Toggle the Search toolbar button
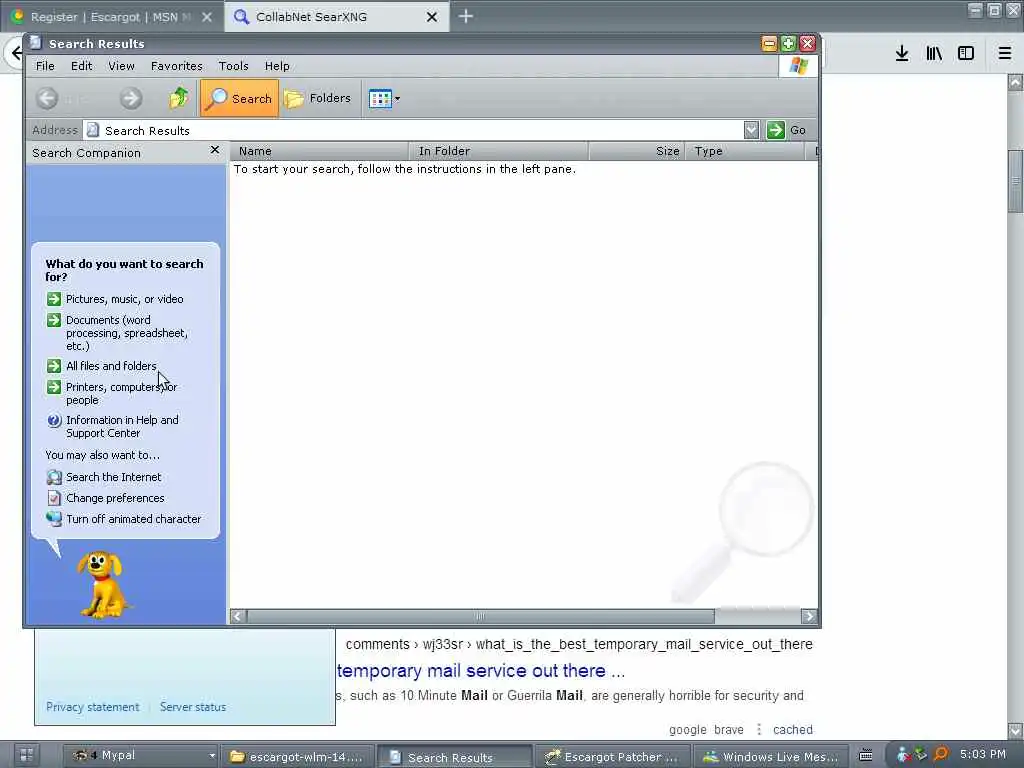 (x=240, y=99)
